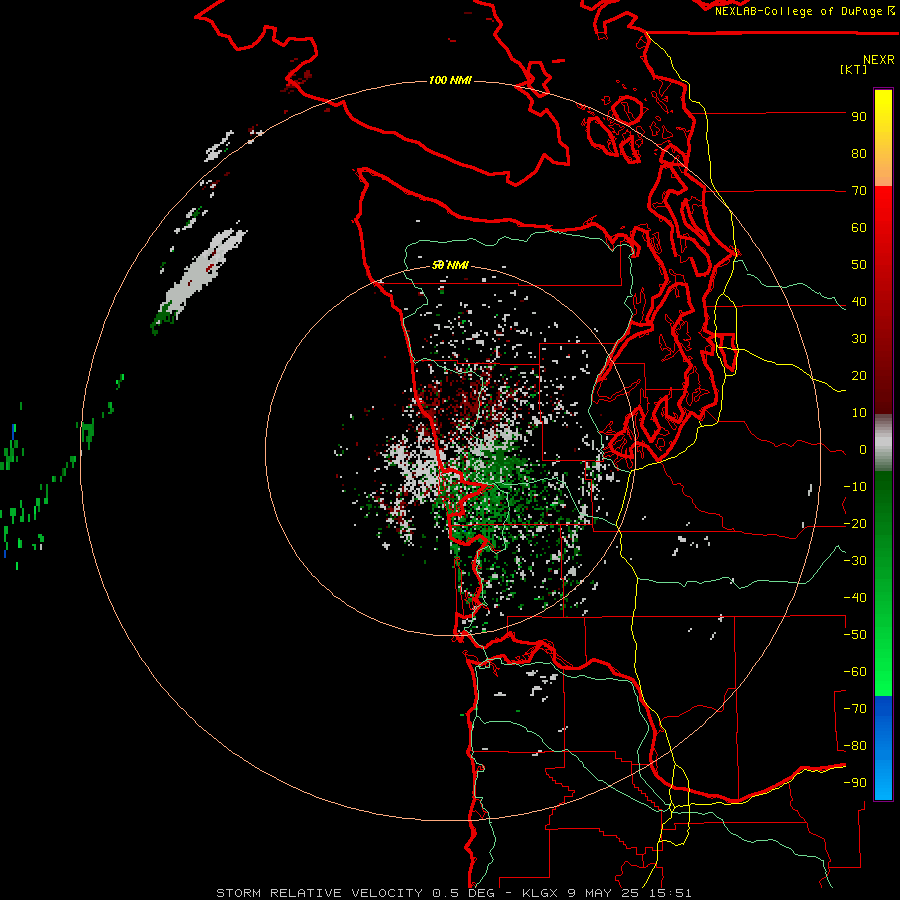Click the 60 value on the velocity scale
This screenshot has width=900, height=900.
pos(859,227)
